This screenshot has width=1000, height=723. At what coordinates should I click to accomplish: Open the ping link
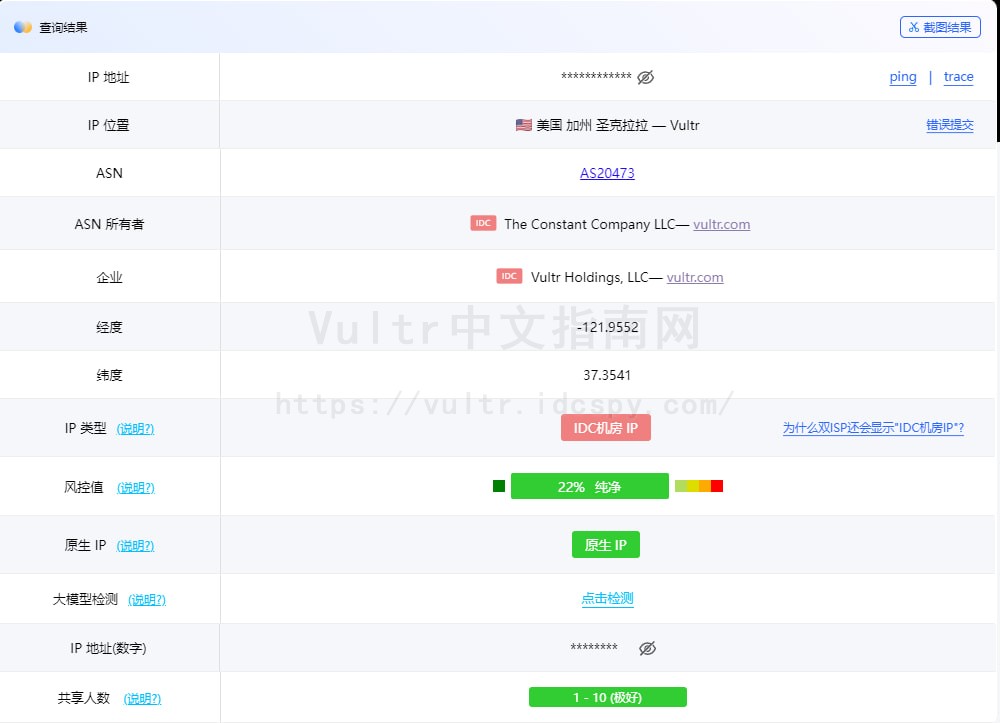coord(903,77)
